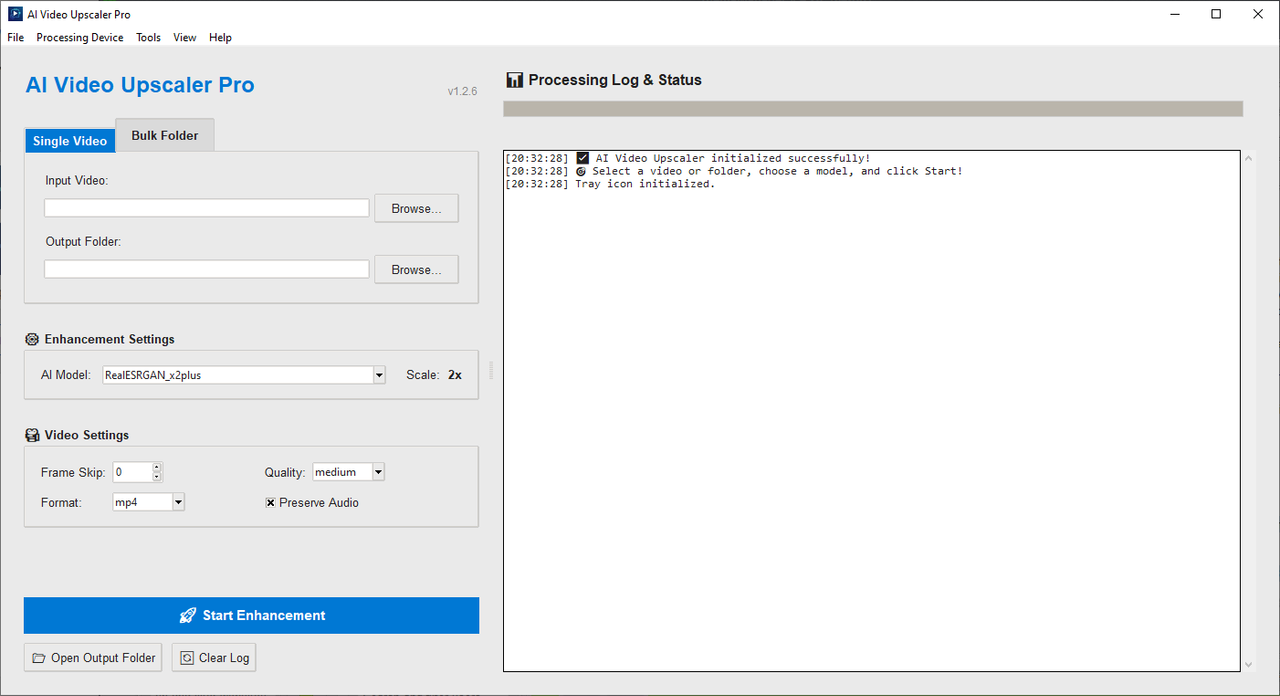The height and width of the screenshot is (696, 1280).
Task: Switch to the Bulk Folder tab
Action: tap(165, 135)
